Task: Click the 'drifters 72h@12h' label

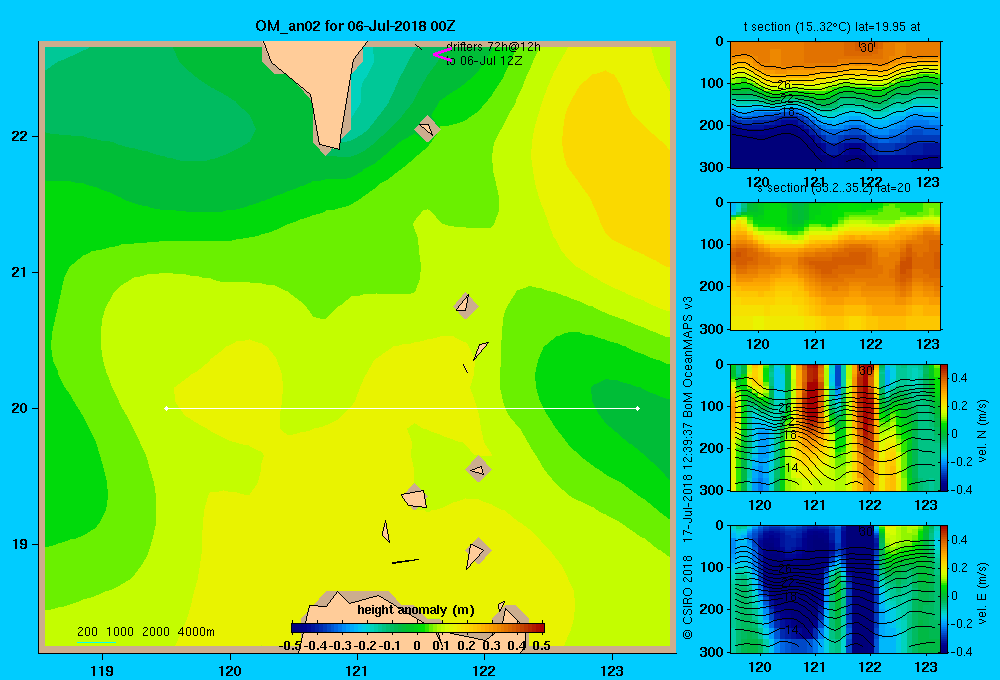Action: 493,47
